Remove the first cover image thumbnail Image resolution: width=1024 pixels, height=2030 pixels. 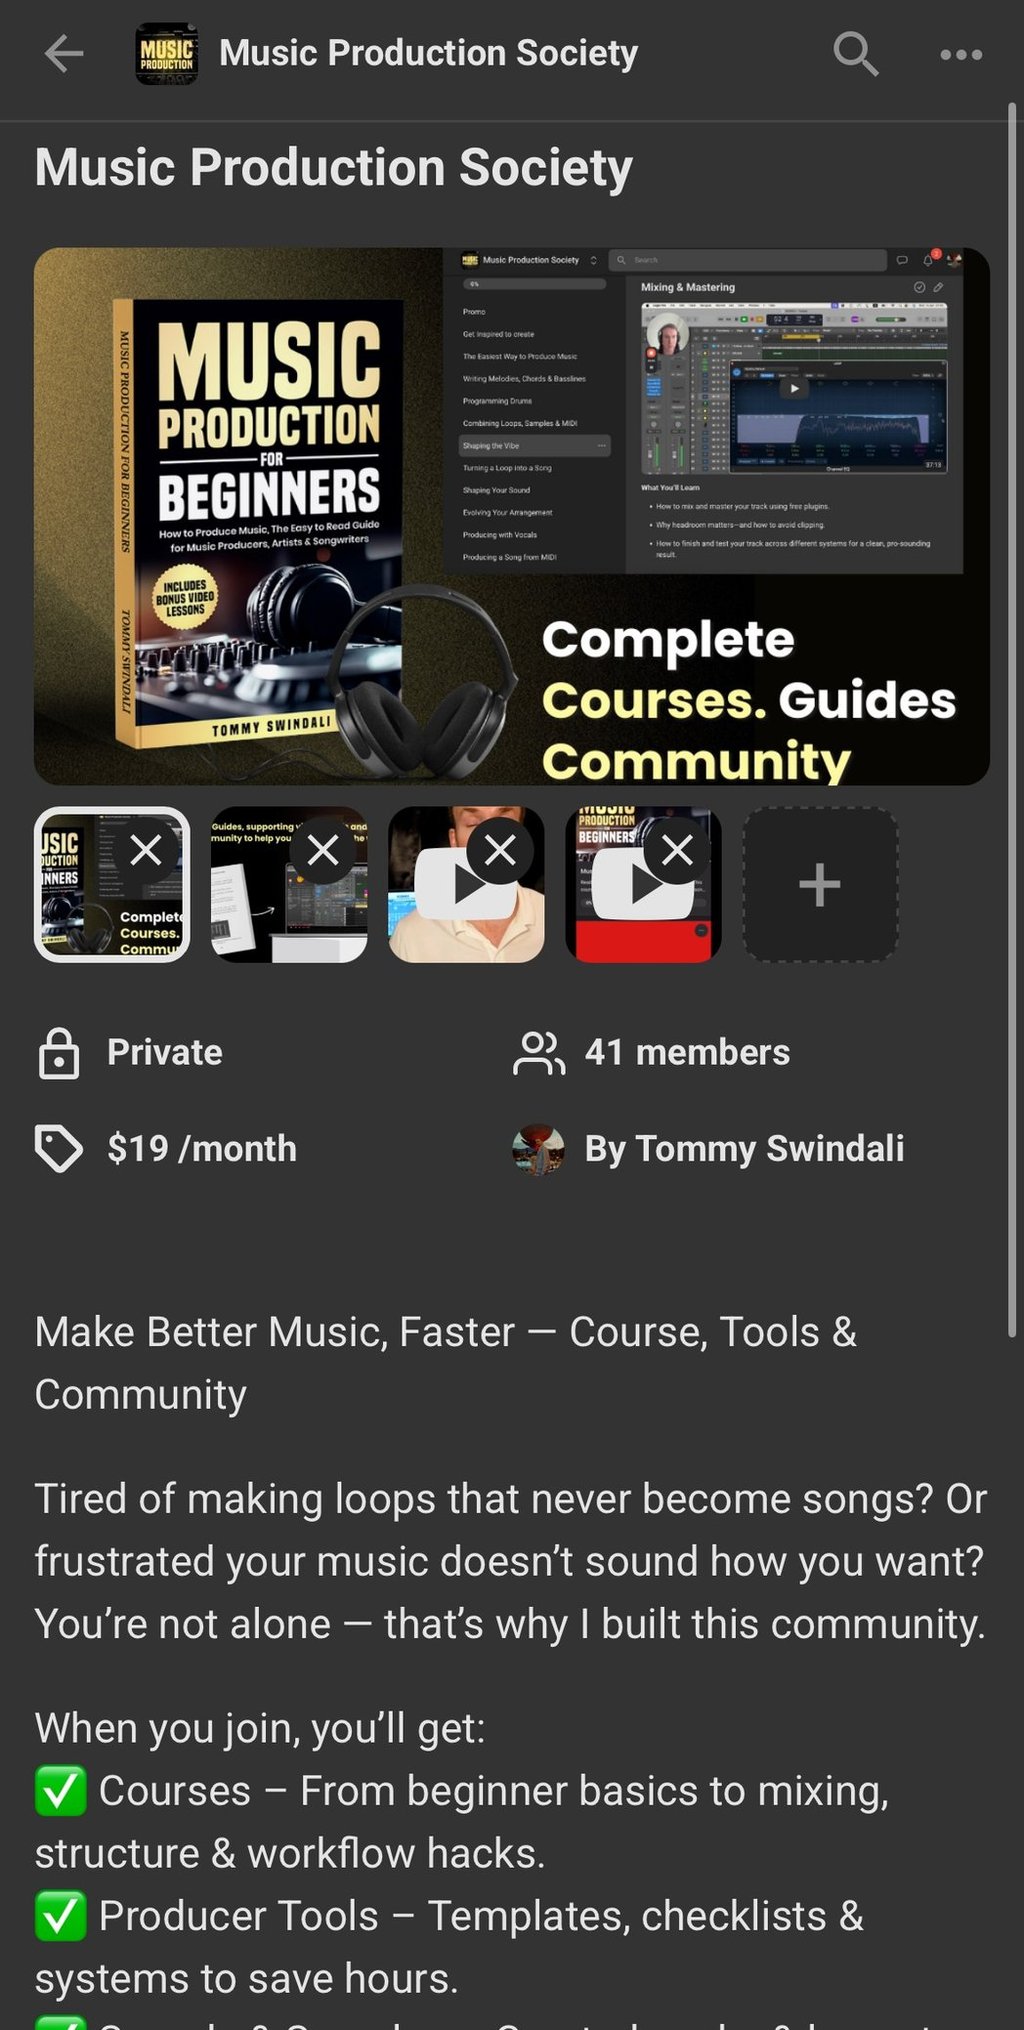[146, 851]
